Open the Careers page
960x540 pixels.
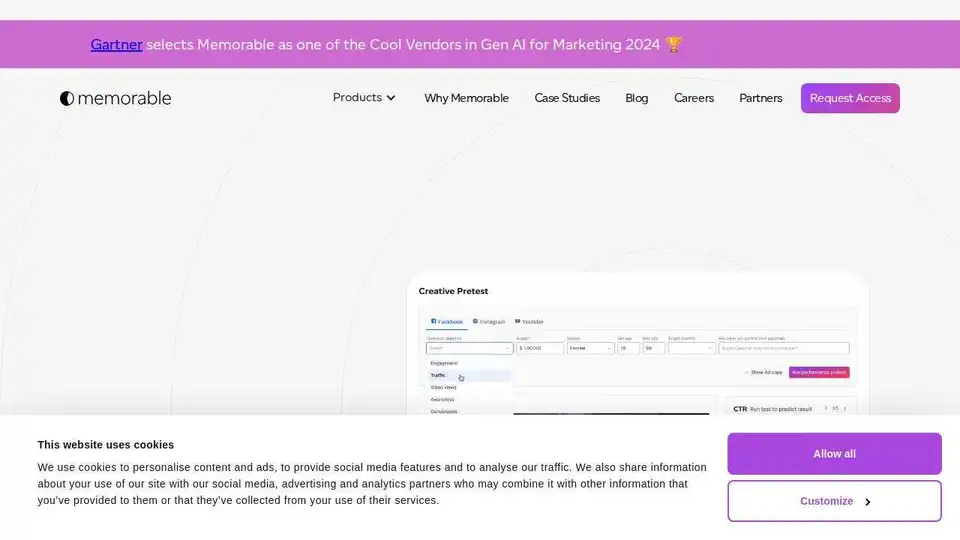694,98
